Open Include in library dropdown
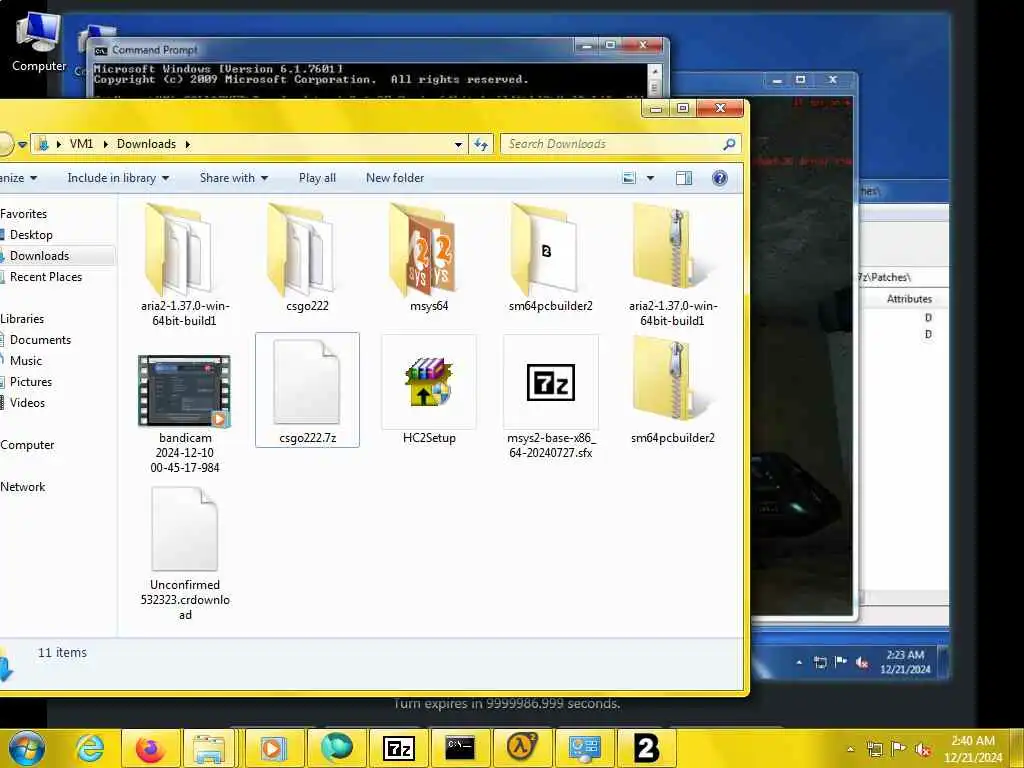This screenshot has height=768, width=1024. coord(118,178)
